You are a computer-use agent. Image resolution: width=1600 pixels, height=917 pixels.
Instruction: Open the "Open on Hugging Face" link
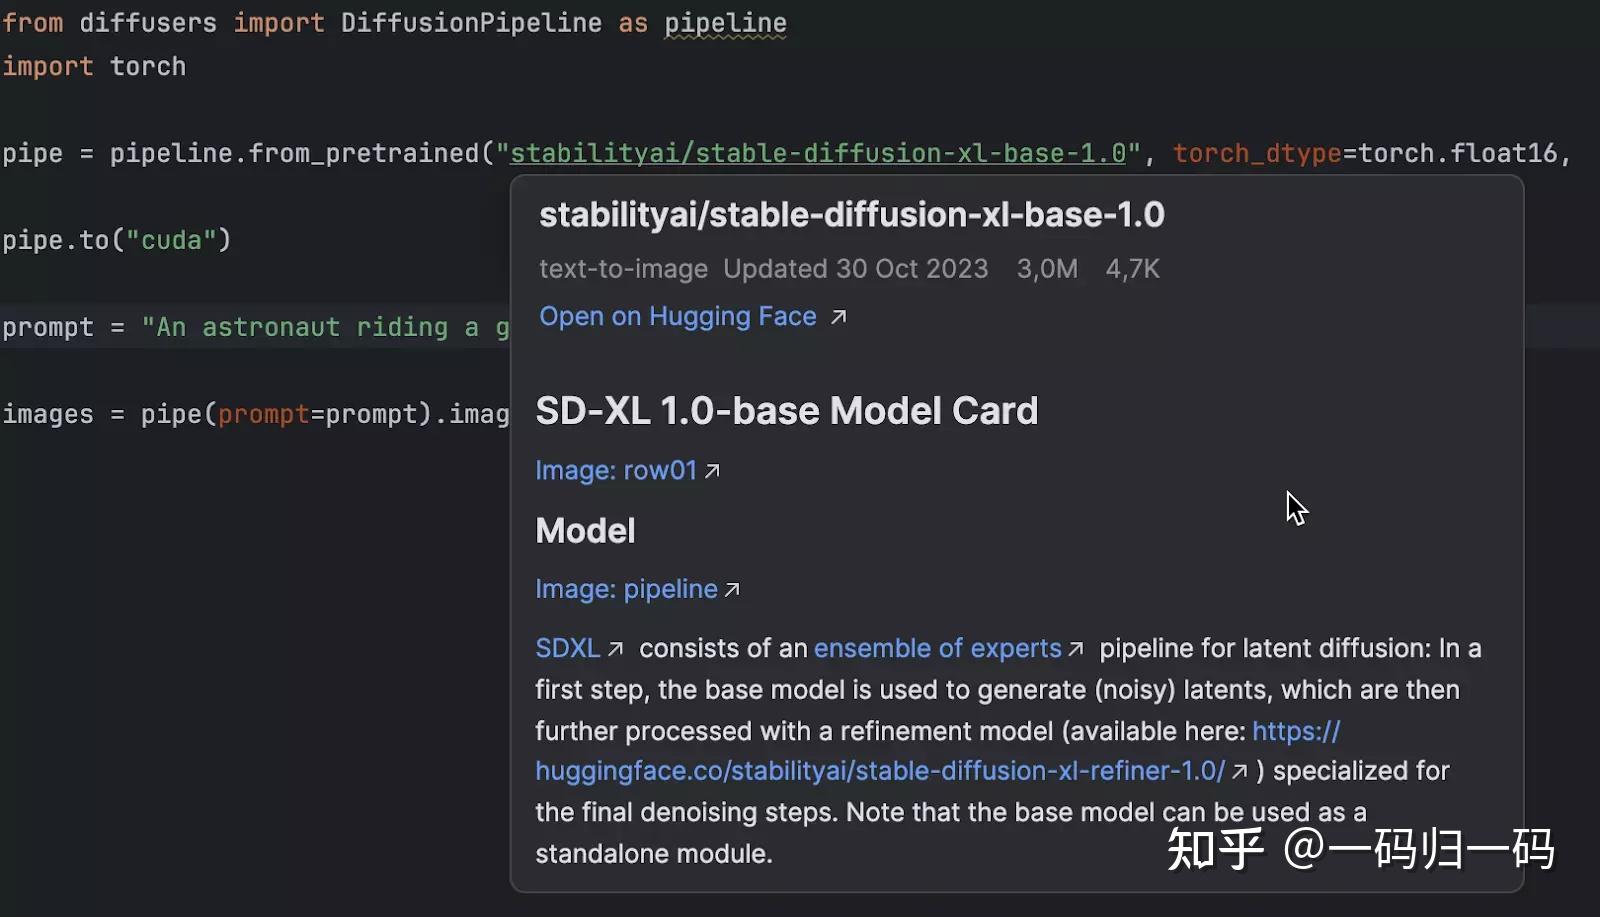tap(677, 316)
